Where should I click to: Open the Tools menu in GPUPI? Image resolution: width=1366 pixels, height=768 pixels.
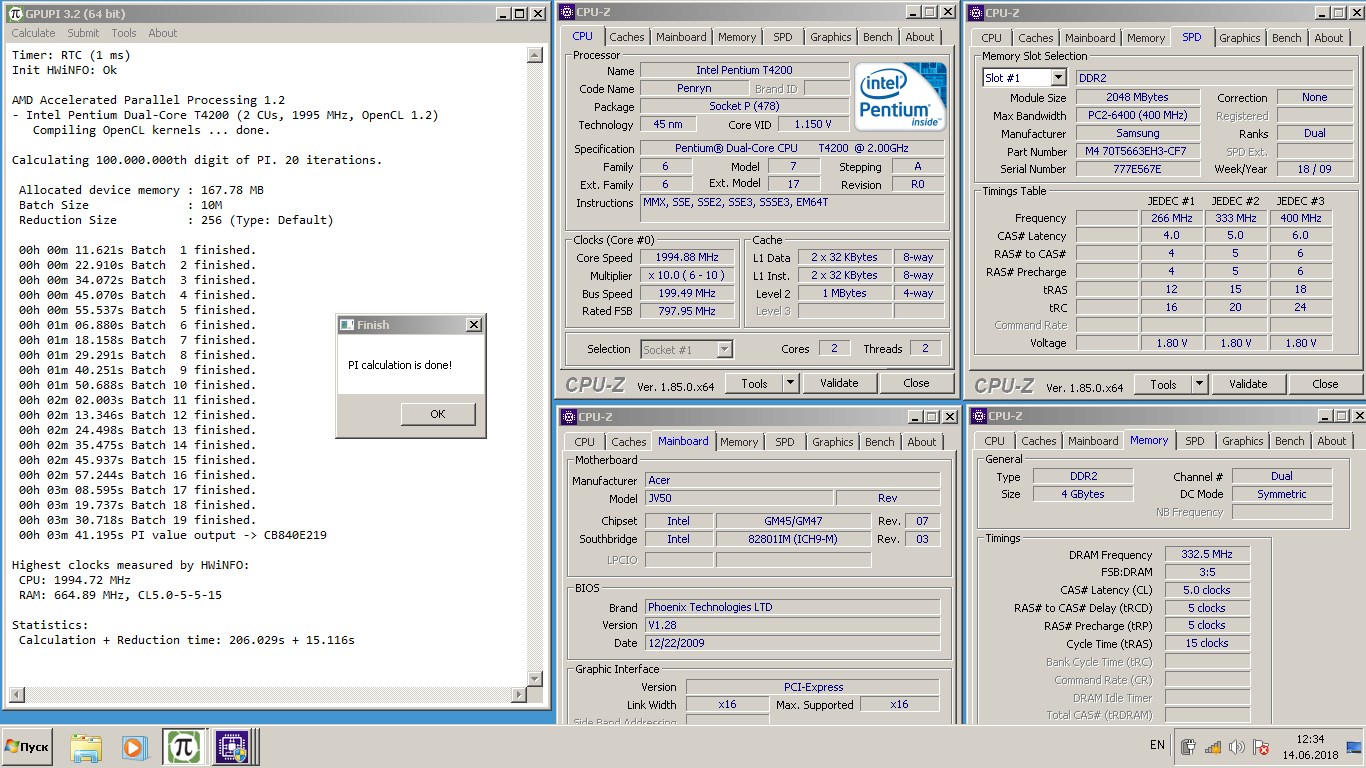tap(124, 33)
